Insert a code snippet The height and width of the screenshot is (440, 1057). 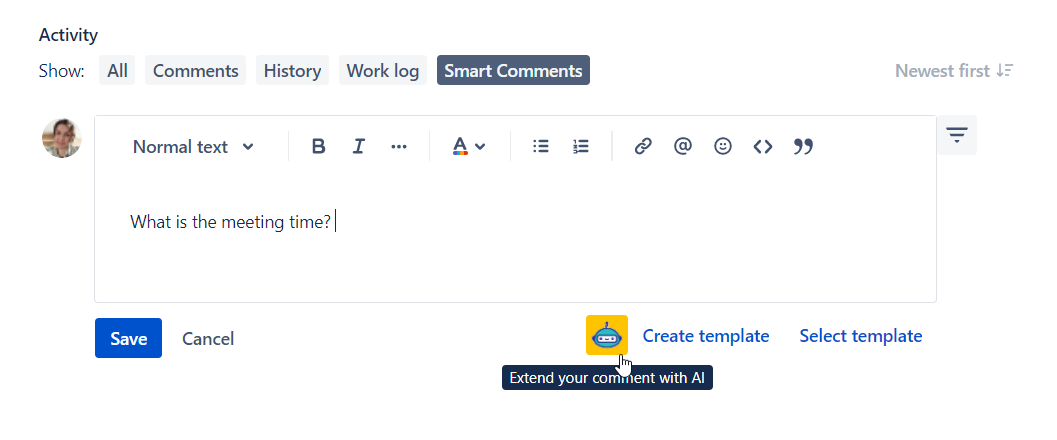click(x=763, y=147)
